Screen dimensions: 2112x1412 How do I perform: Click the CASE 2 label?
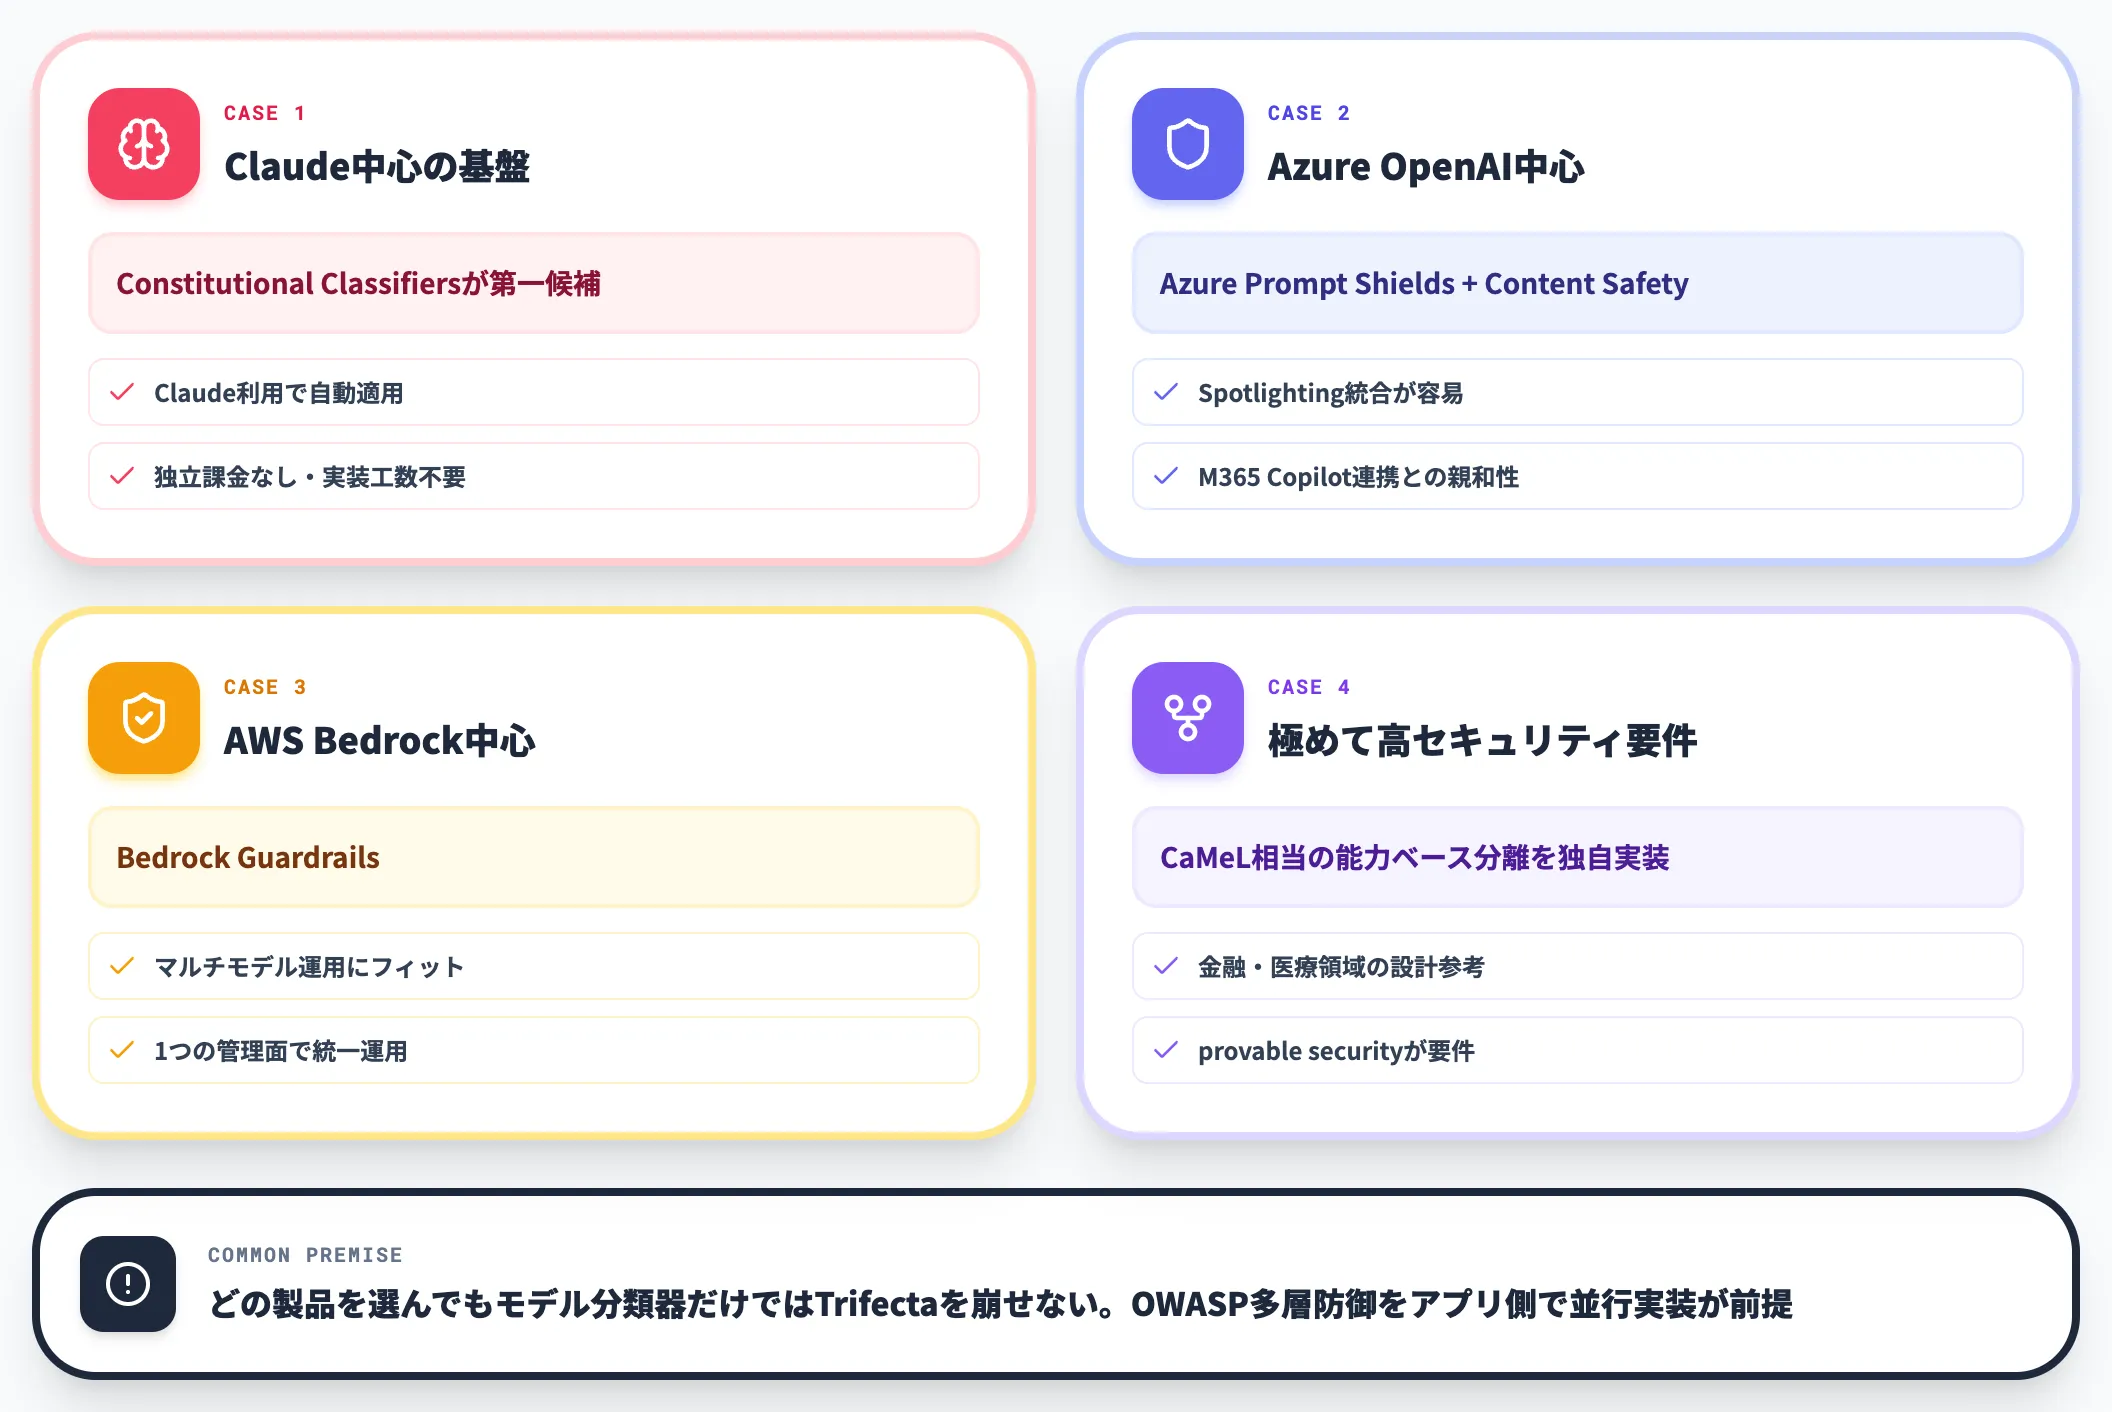[1309, 113]
